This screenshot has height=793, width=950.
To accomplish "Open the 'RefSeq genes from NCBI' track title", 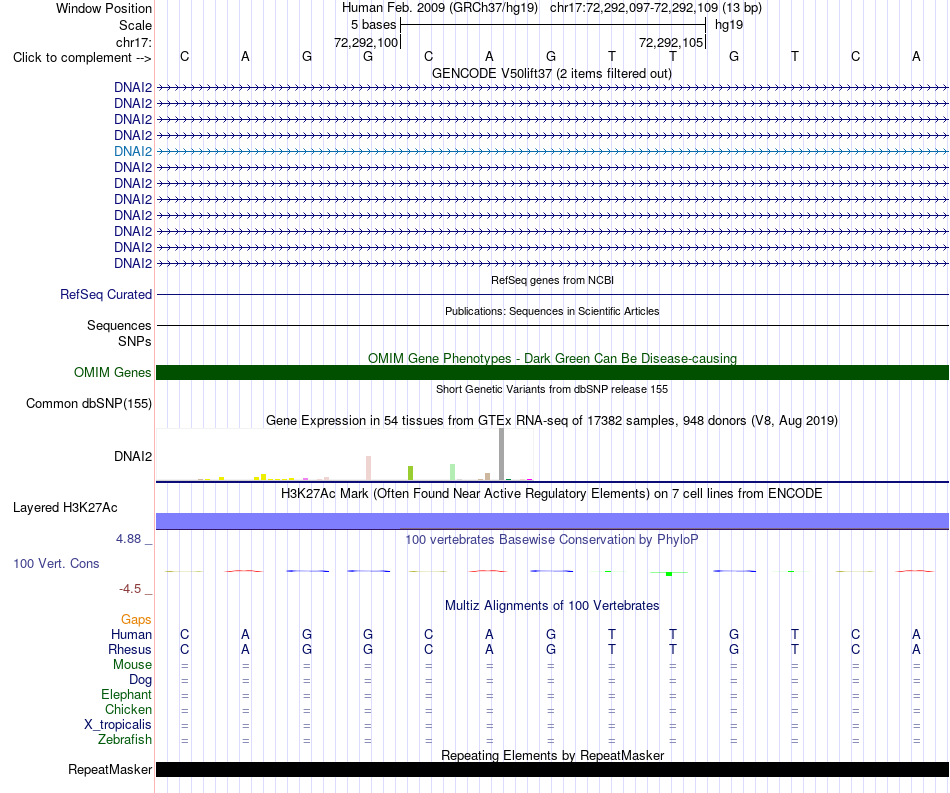I will (x=552, y=280).
